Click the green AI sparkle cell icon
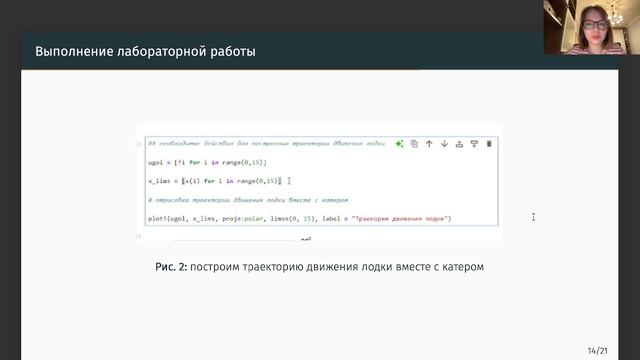This screenshot has height=360, width=640. click(x=399, y=144)
